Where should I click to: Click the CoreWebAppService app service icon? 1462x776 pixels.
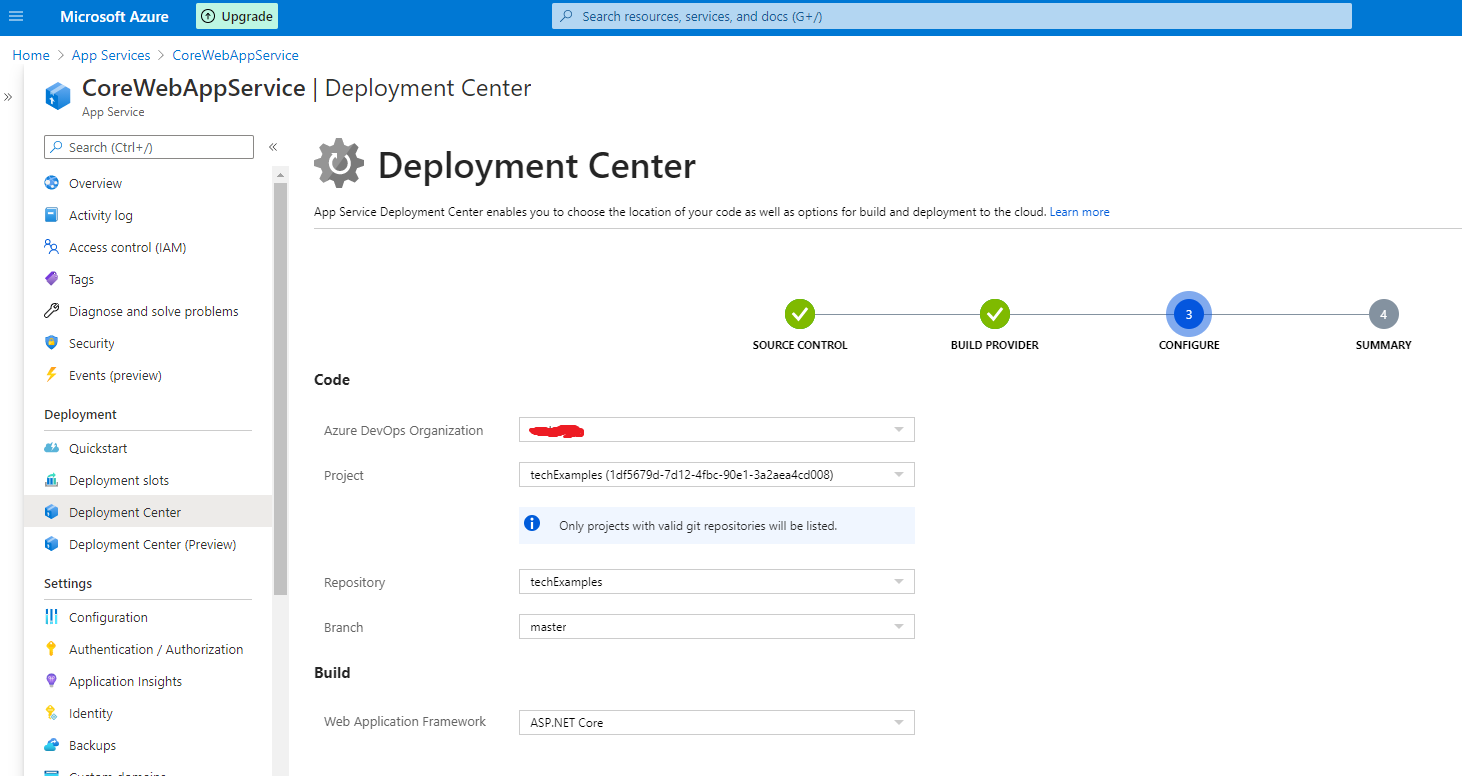tap(58, 96)
